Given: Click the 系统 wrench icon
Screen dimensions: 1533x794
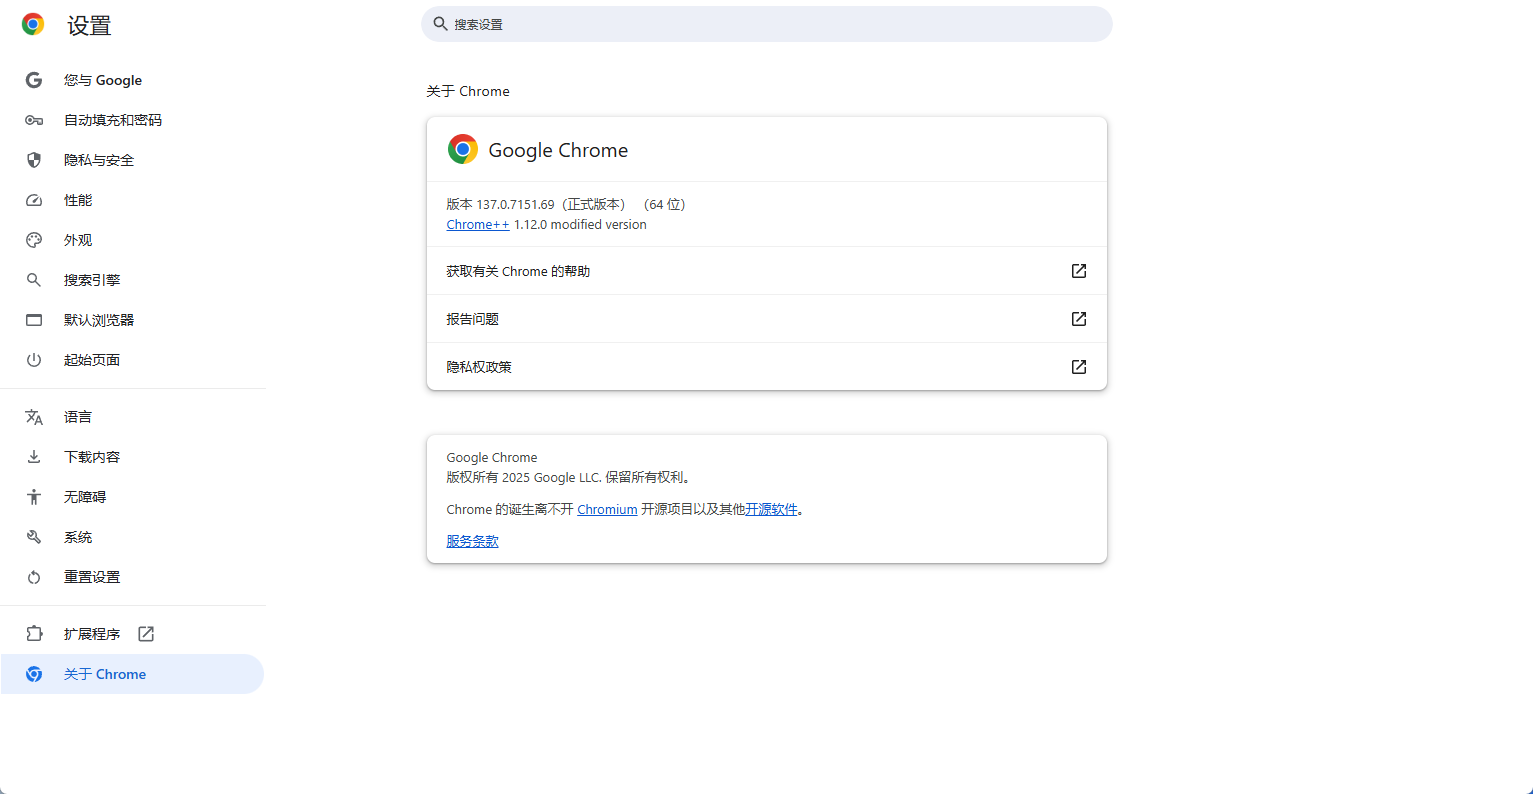Looking at the screenshot, I should [x=33, y=537].
